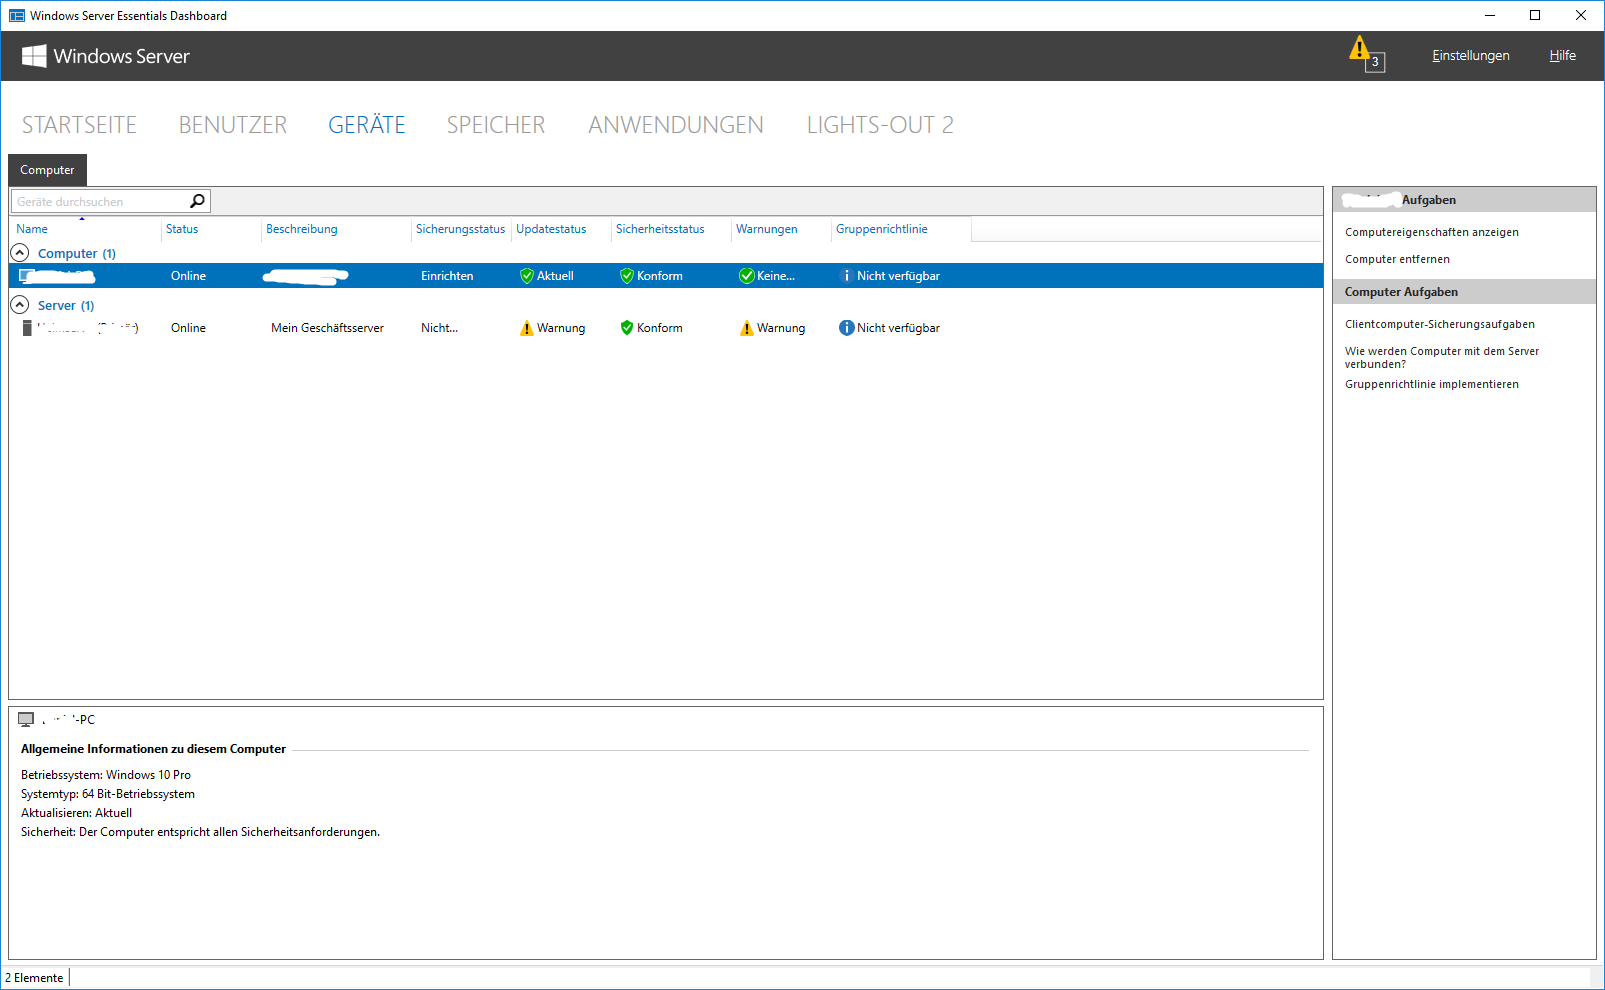Open Hilfe in the header

1563,55
